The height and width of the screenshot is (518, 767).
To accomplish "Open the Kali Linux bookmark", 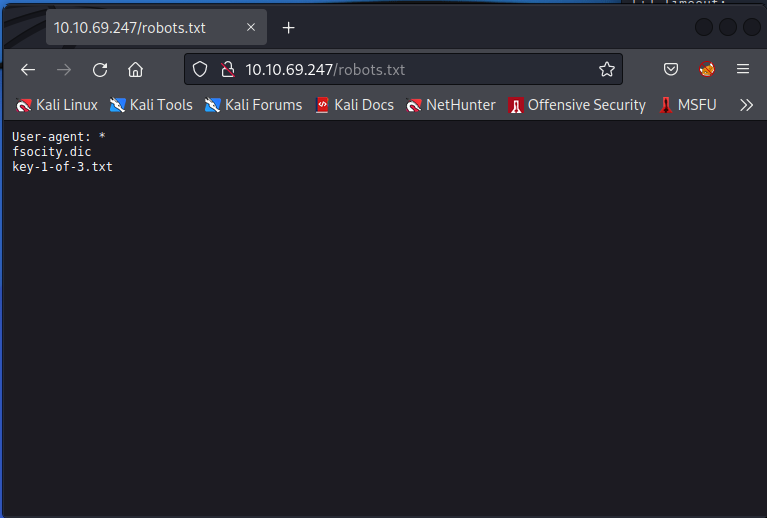I will 57,104.
